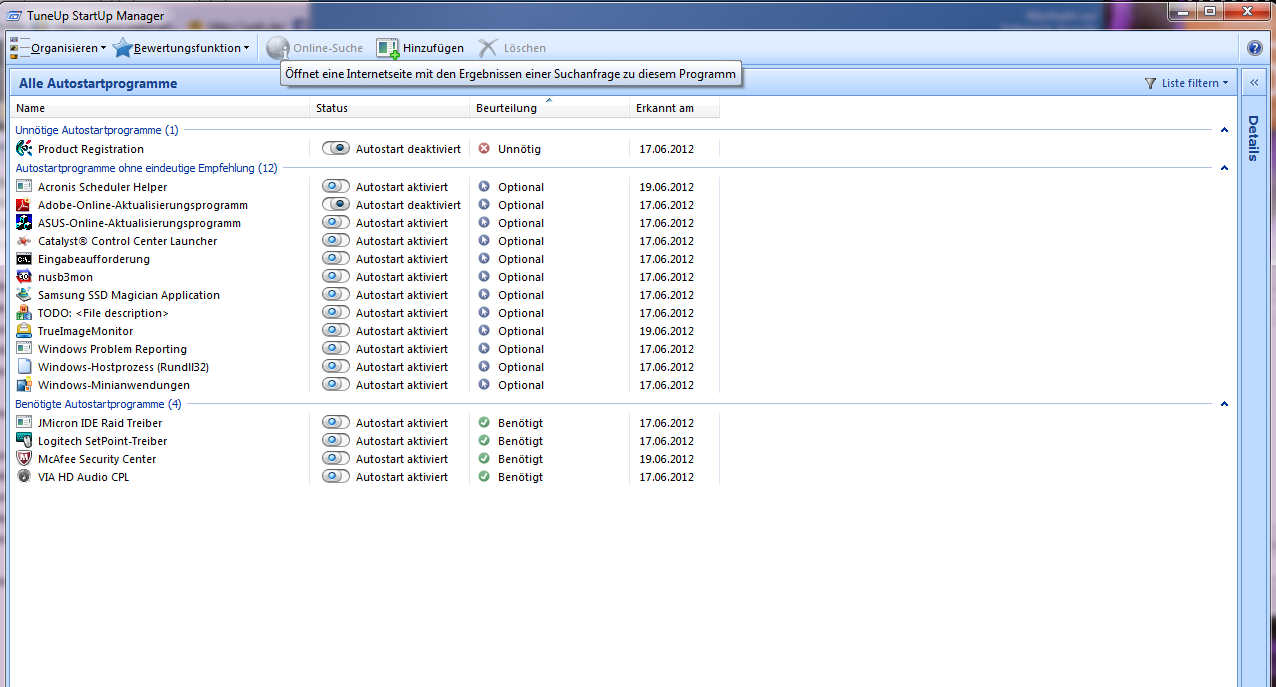1276x687 pixels.
Task: Toggle autostart for McAfee Security Center
Action: (336, 459)
